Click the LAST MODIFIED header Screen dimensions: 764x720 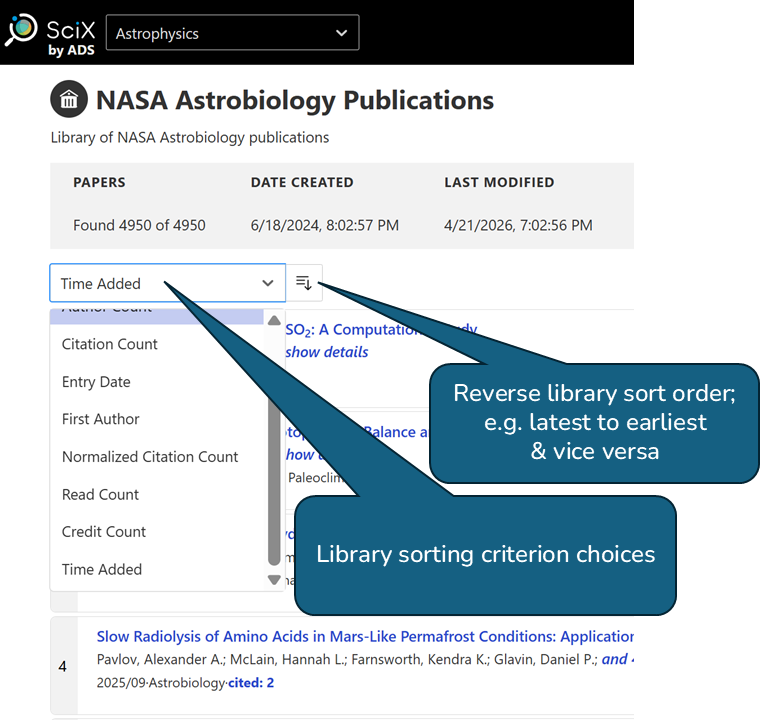point(499,182)
